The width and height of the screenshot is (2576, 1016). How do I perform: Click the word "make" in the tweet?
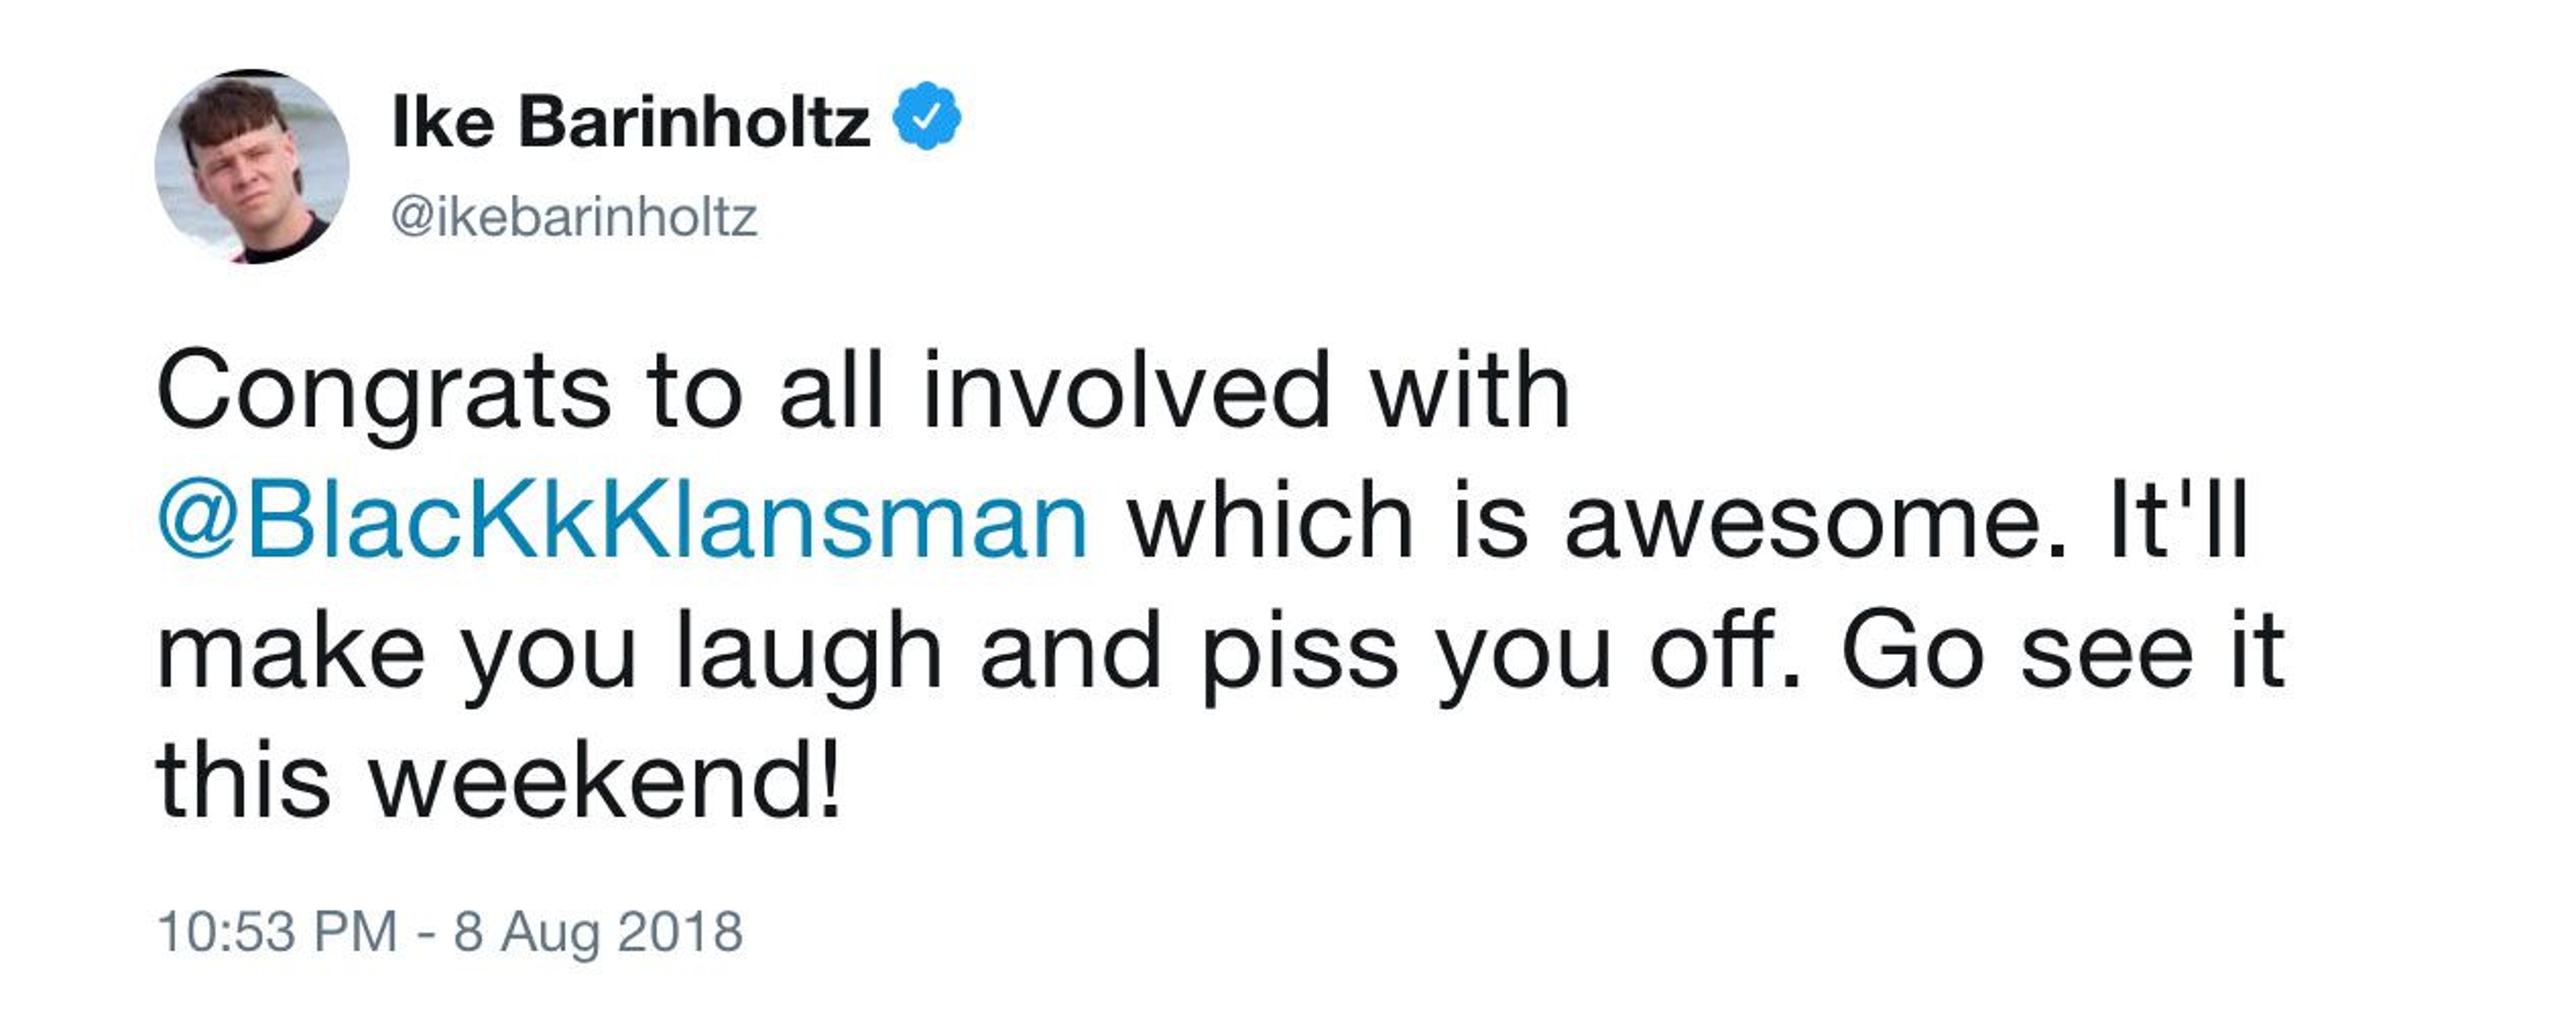[x=291, y=652]
